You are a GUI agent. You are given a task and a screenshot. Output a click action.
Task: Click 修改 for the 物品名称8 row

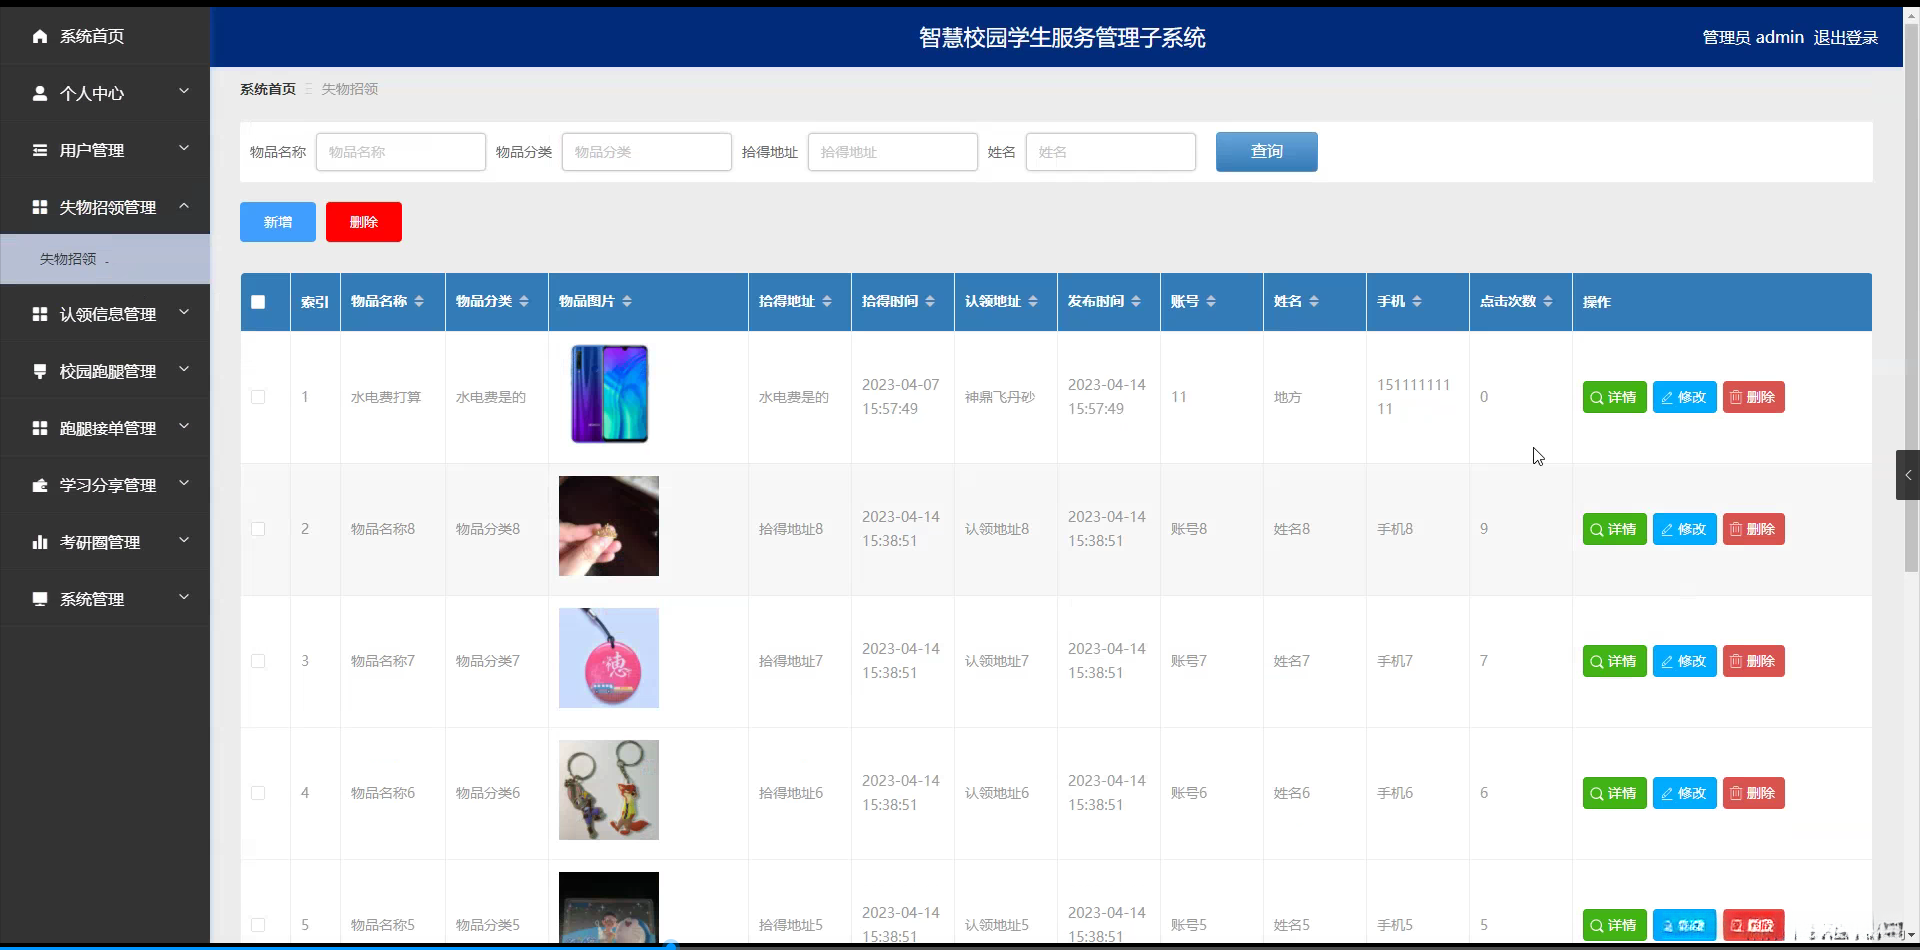[x=1684, y=529]
